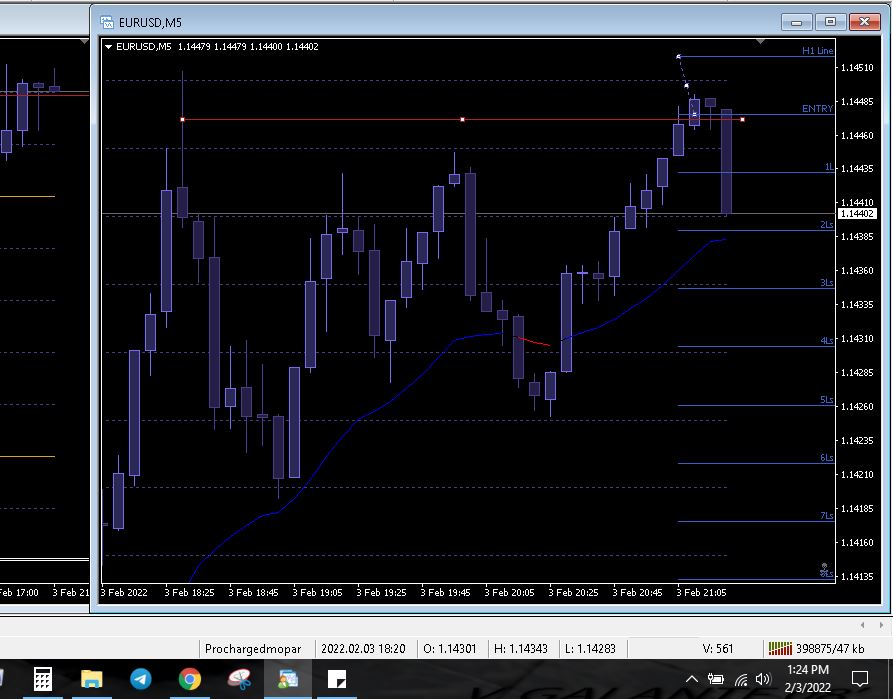
Task: Click the connection status bars indicator
Action: coord(780,648)
